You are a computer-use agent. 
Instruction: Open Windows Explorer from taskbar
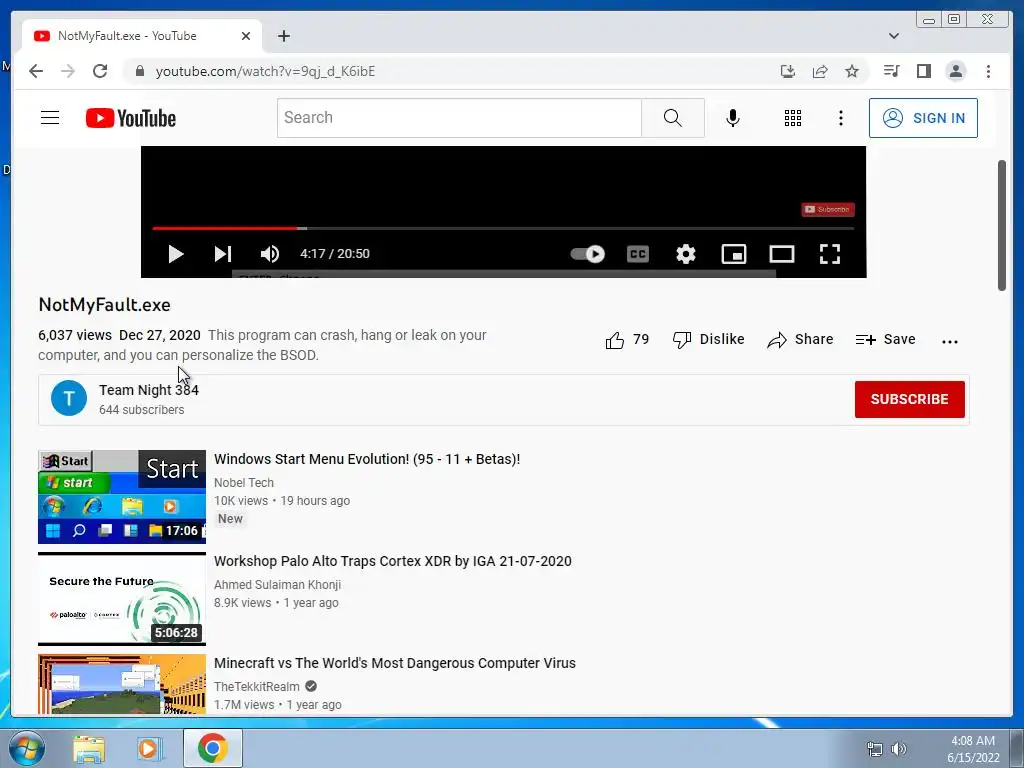[89, 749]
